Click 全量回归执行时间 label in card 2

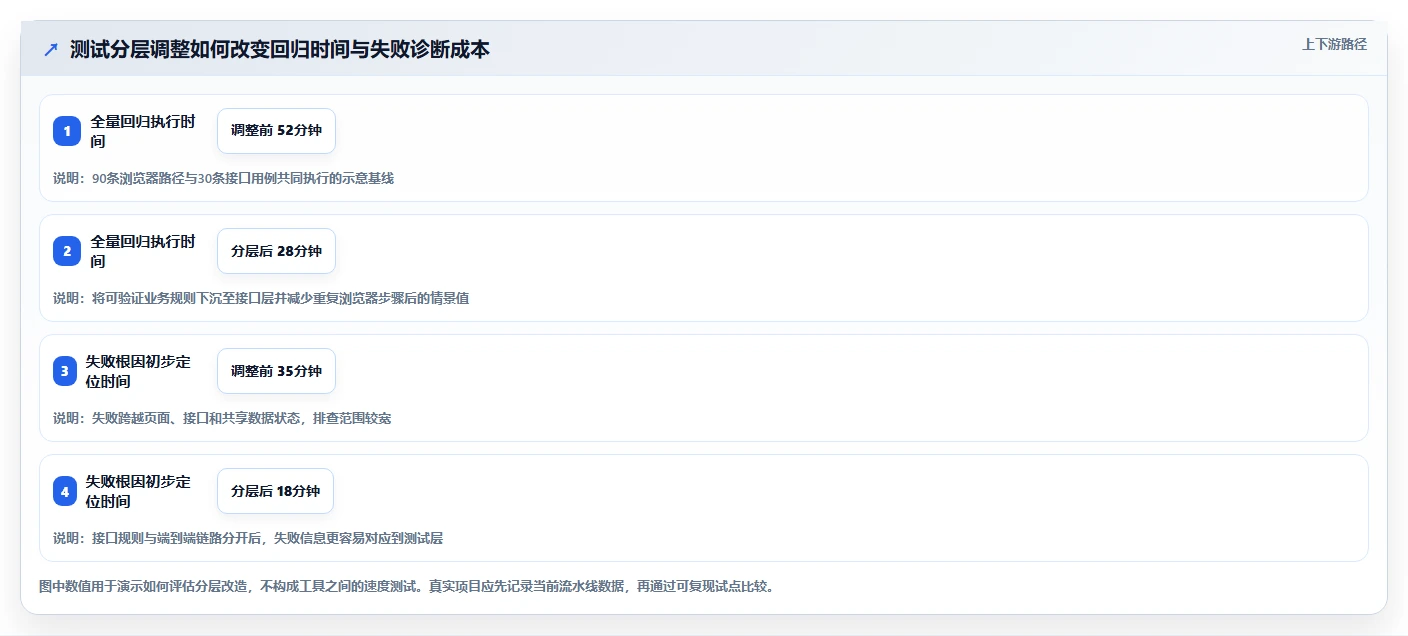point(143,251)
